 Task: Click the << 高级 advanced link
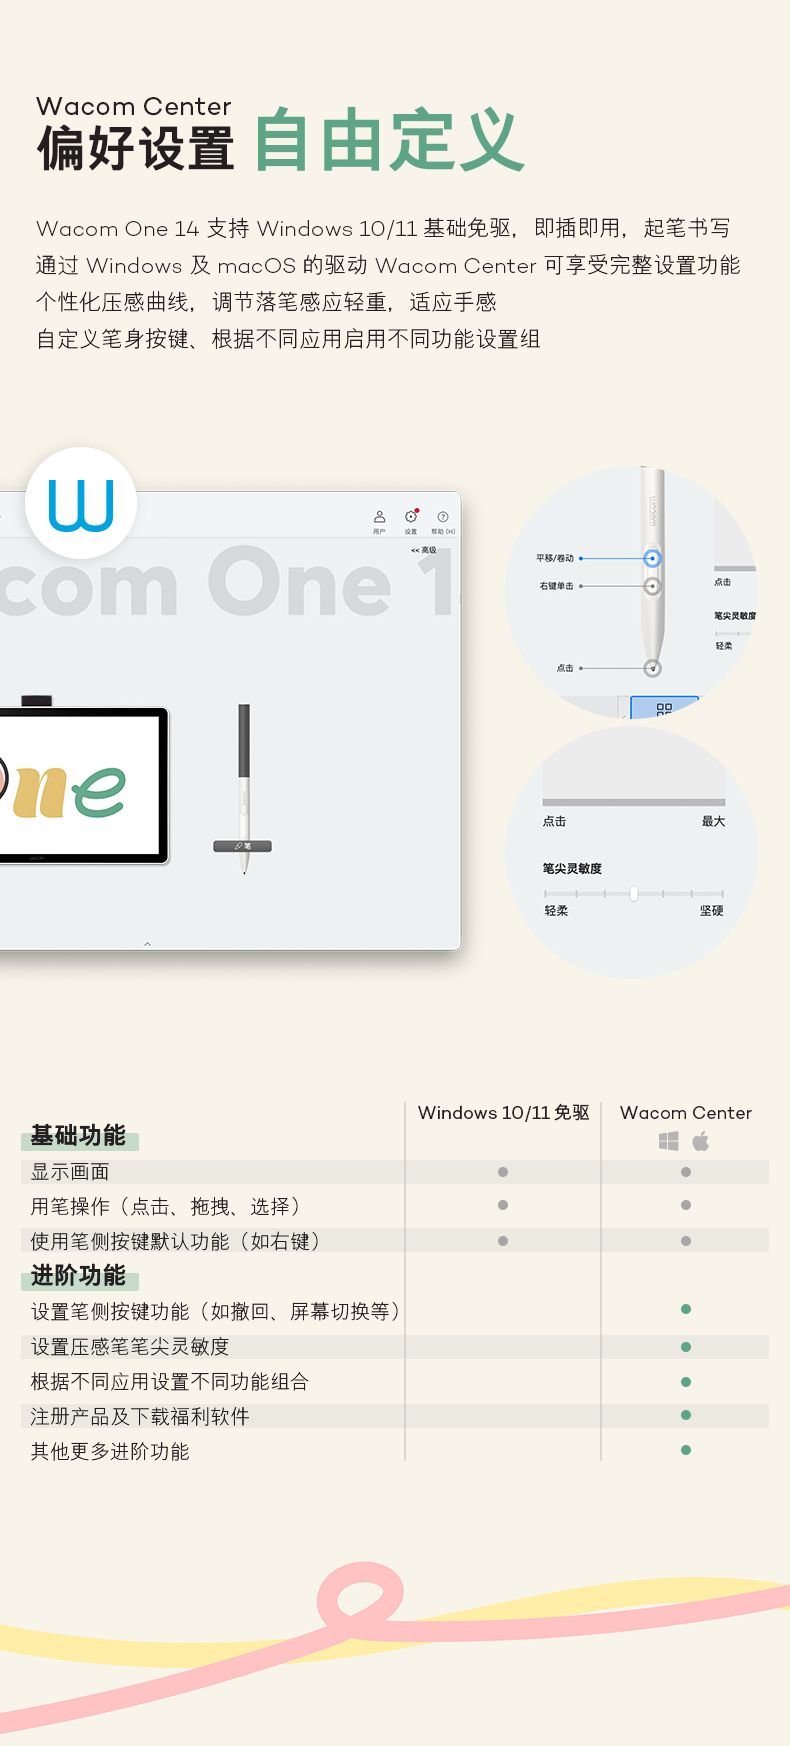[x=424, y=550]
